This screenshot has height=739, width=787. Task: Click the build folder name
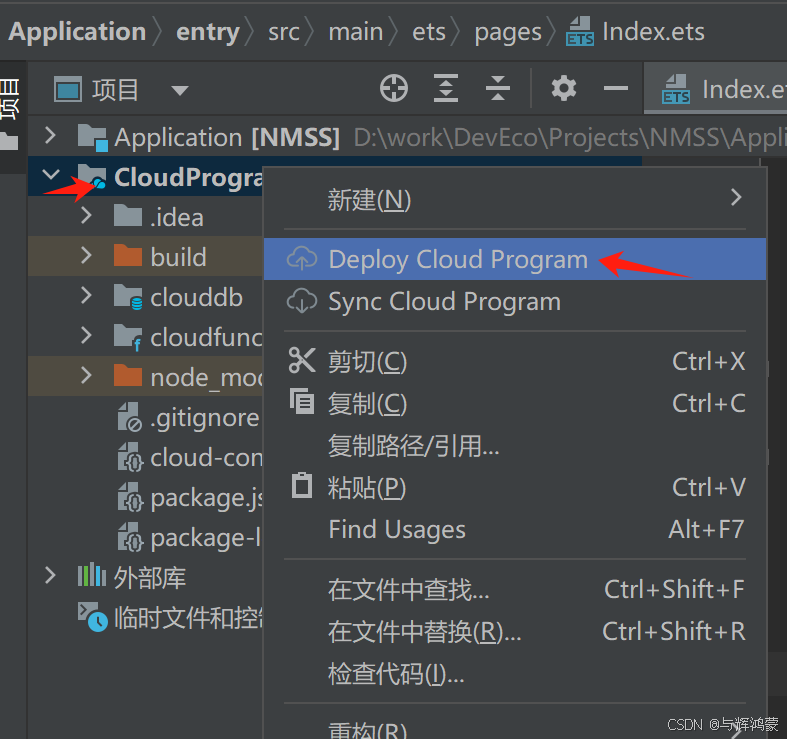click(x=178, y=257)
